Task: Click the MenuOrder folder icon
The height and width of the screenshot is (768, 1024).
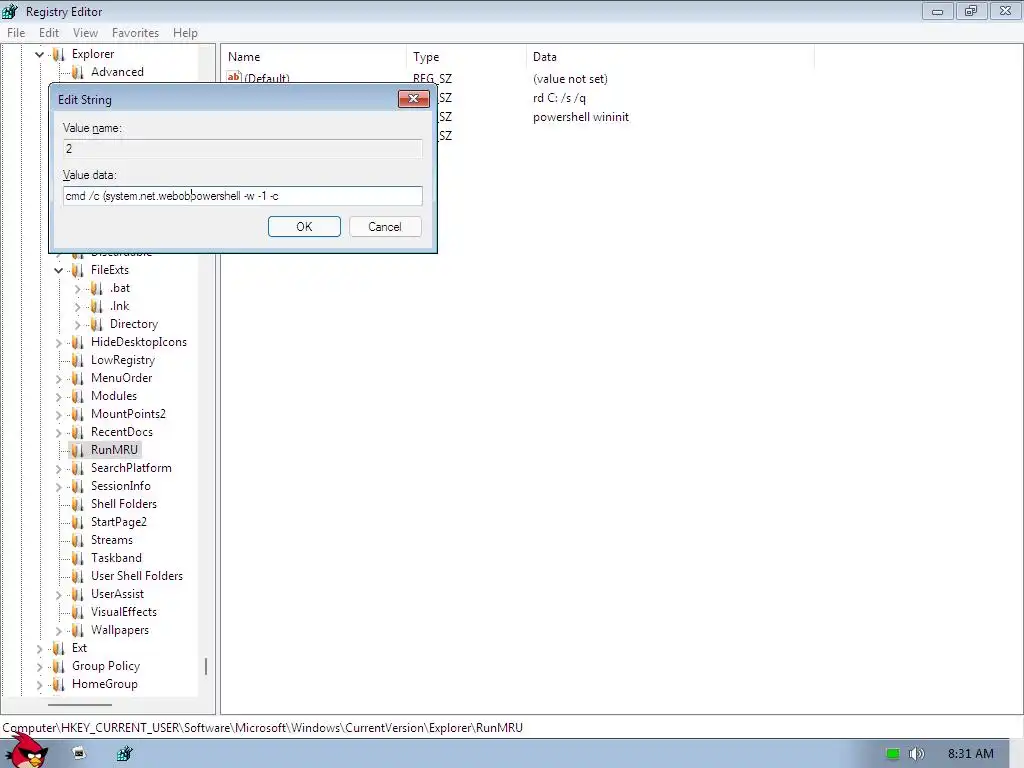Action: coord(77,378)
